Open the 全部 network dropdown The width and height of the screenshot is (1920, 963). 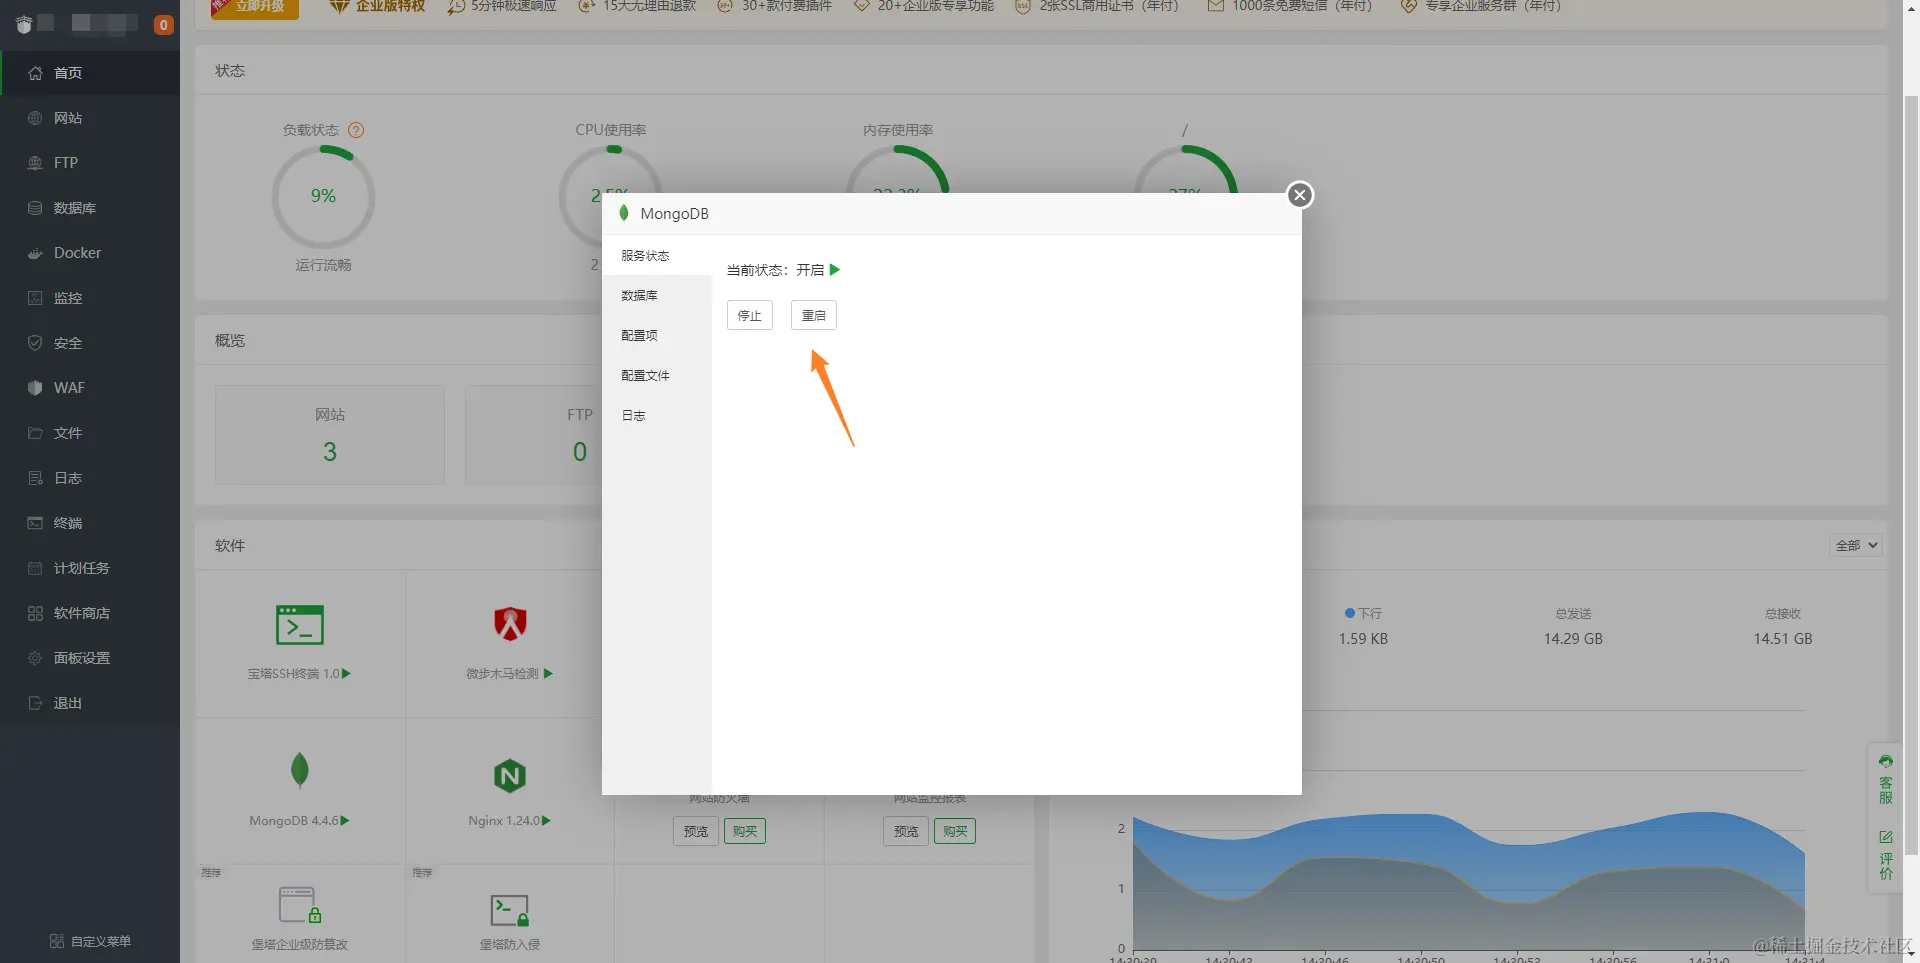1856,546
